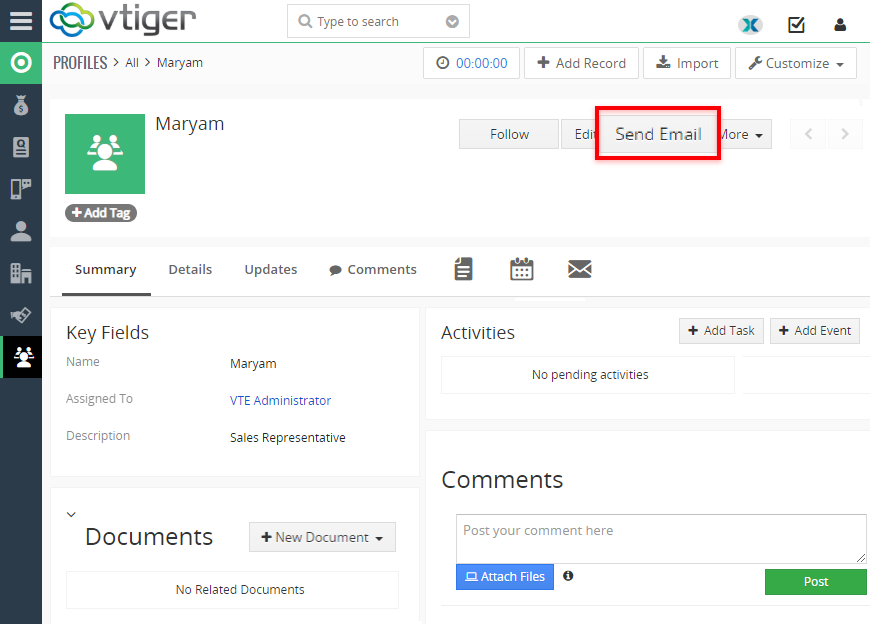Viewport: 870px width, 624px height.
Task: Click the No Related Documents text
Action: point(240,590)
